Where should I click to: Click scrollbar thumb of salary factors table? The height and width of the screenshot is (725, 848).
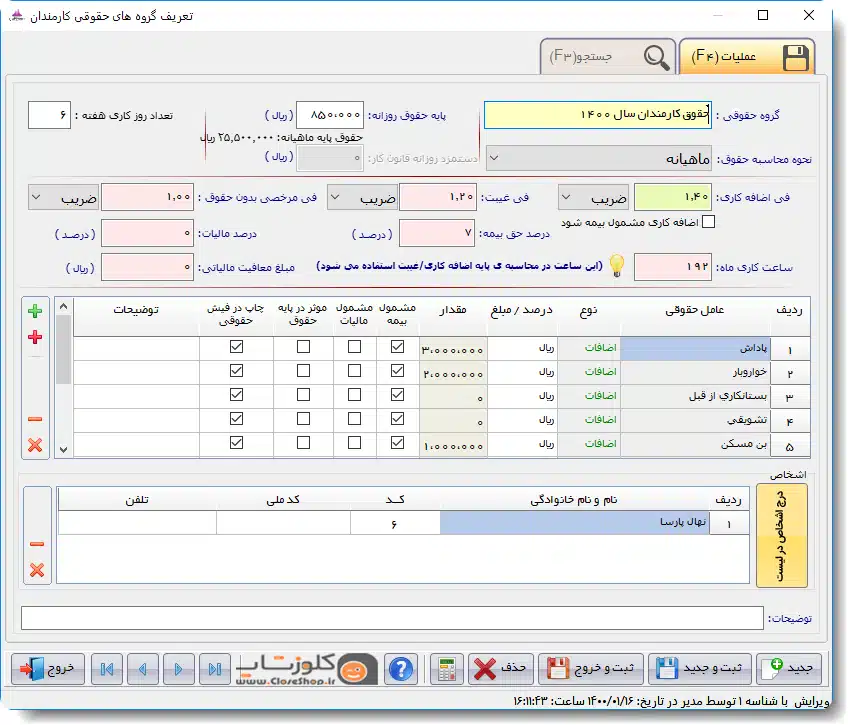63,350
